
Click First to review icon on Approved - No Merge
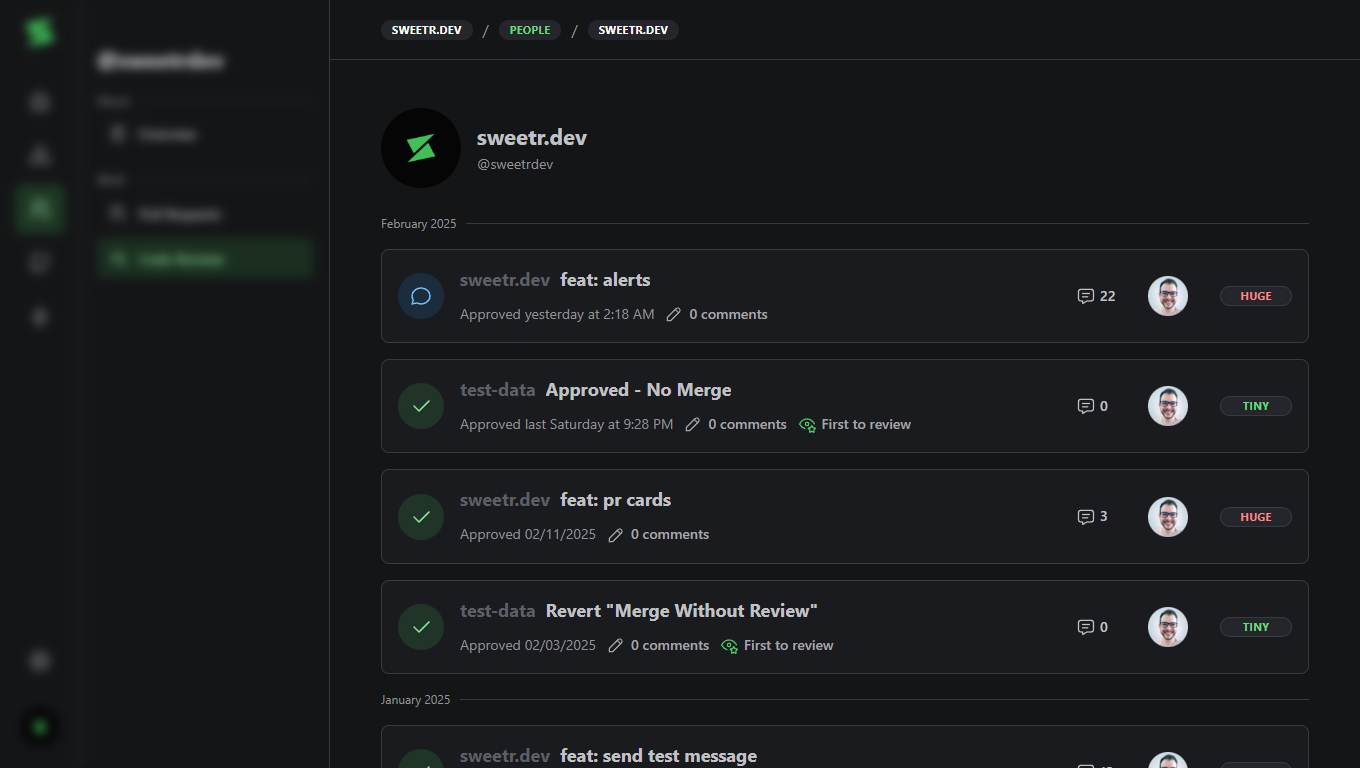tap(808, 425)
